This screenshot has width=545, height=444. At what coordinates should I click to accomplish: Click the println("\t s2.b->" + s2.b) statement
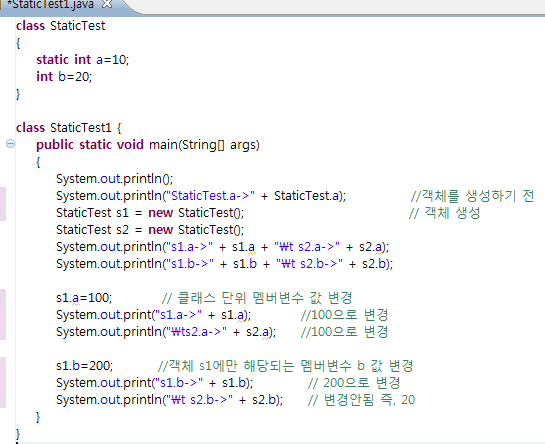coord(170,400)
